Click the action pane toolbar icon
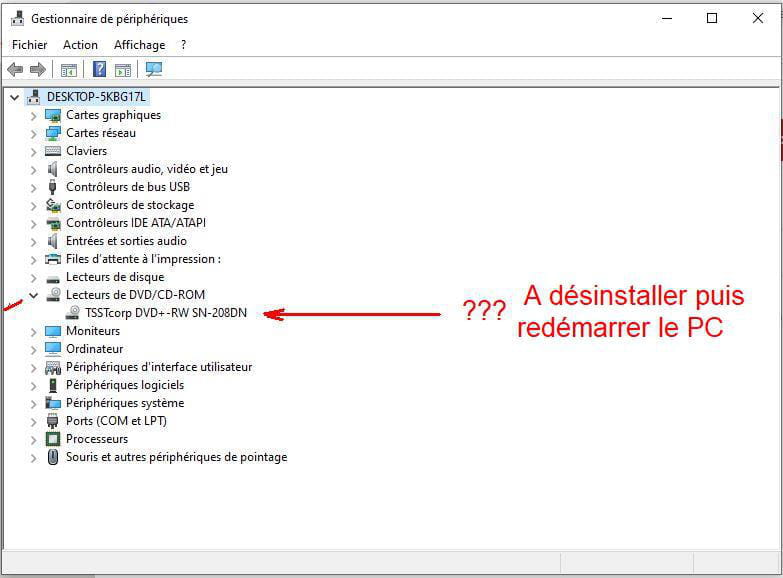 122,70
